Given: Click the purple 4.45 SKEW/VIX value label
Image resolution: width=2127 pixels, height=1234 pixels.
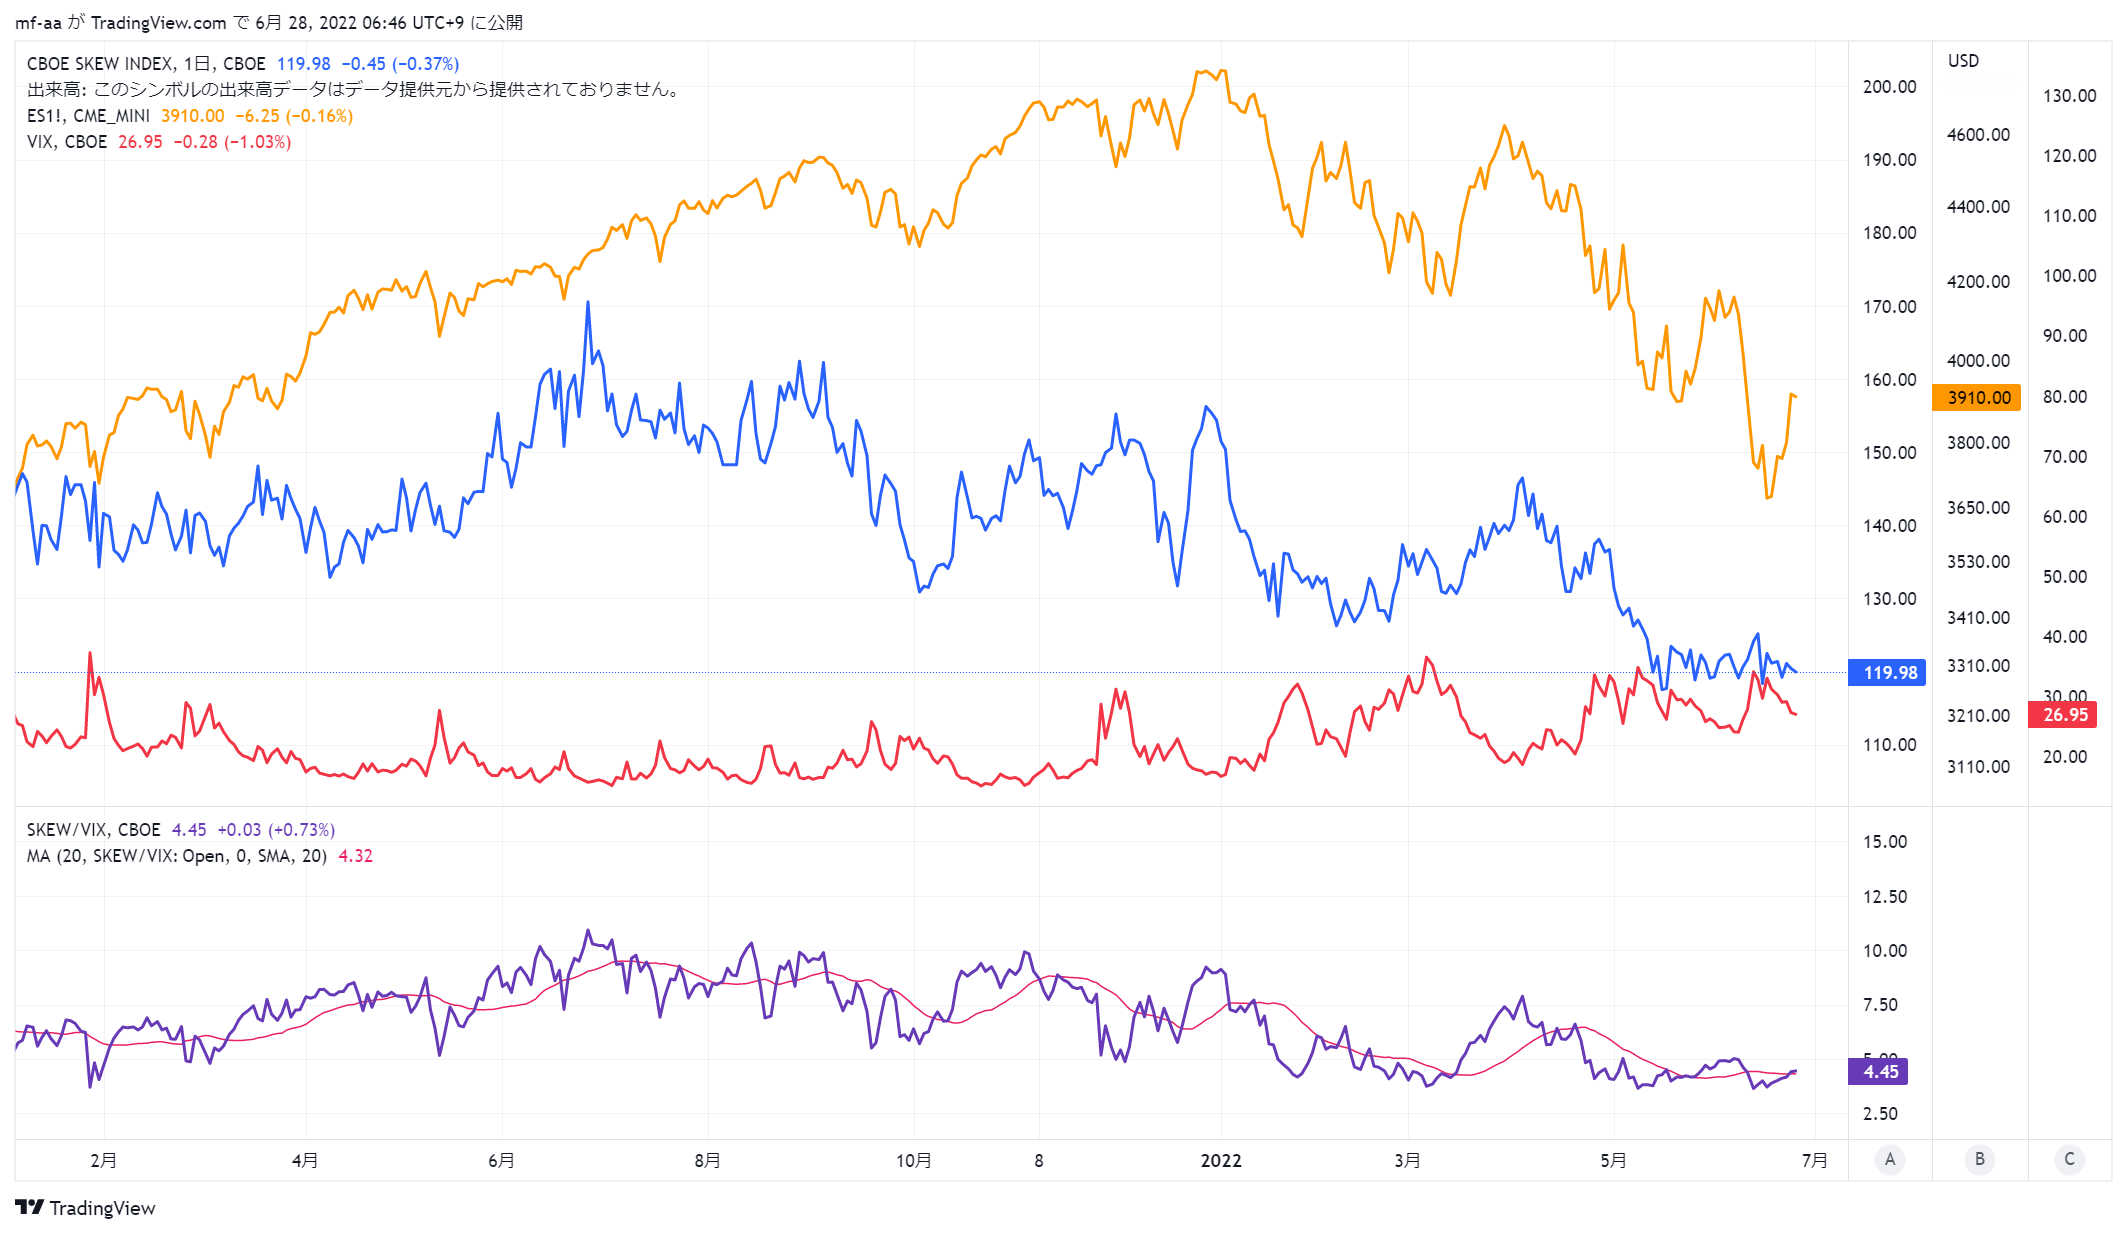Looking at the screenshot, I should click(x=1879, y=1071).
